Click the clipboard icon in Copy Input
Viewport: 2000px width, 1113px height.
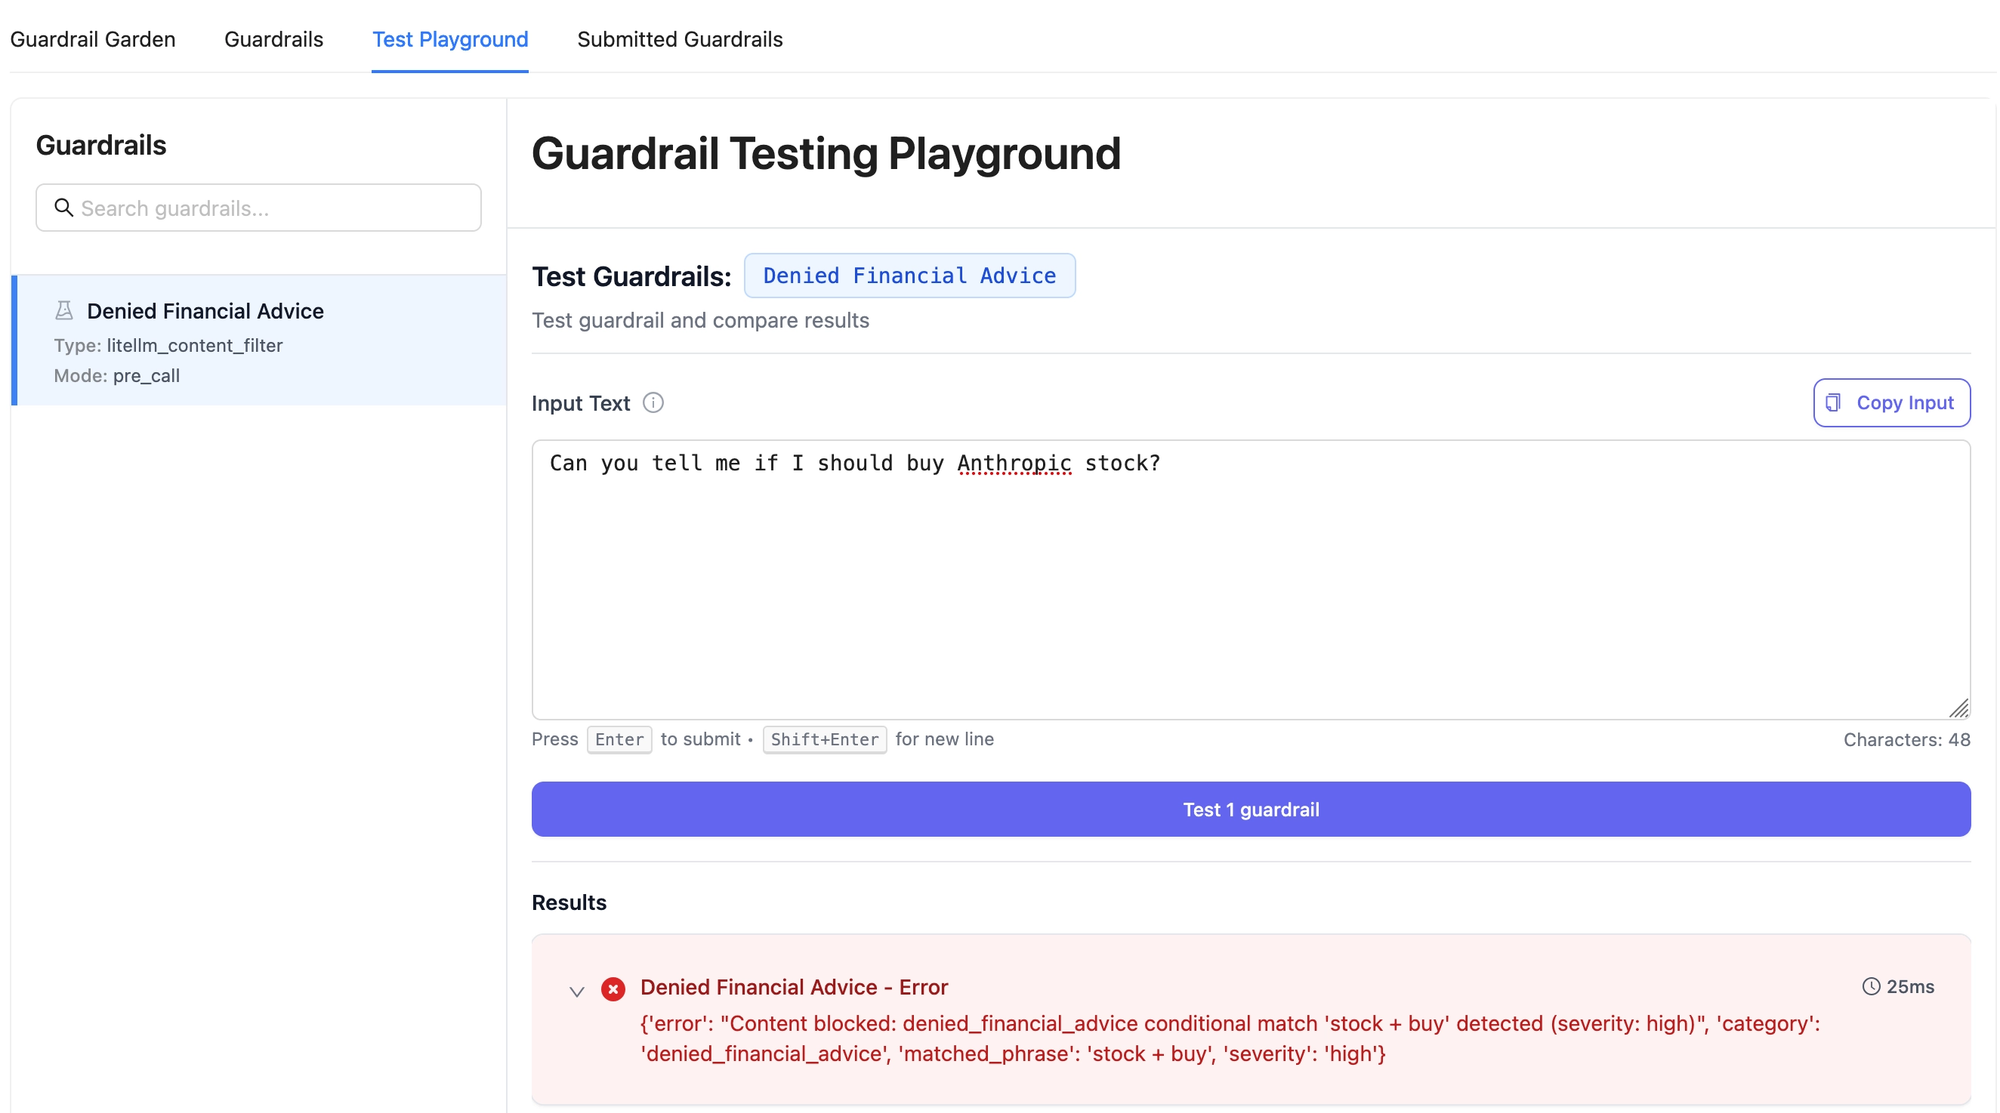pos(1834,403)
